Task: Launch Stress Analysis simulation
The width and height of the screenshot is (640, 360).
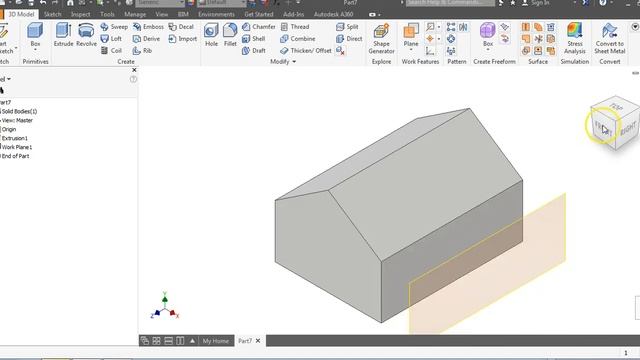Action: click(x=575, y=39)
